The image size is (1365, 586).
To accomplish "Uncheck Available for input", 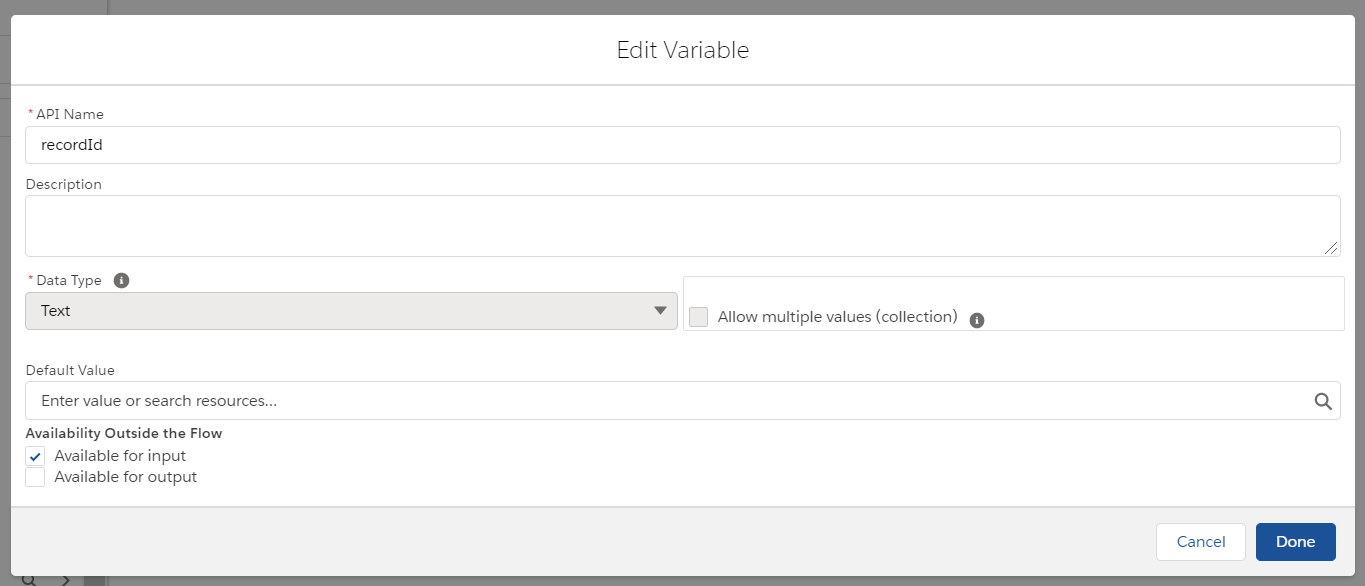I will click(x=35, y=456).
